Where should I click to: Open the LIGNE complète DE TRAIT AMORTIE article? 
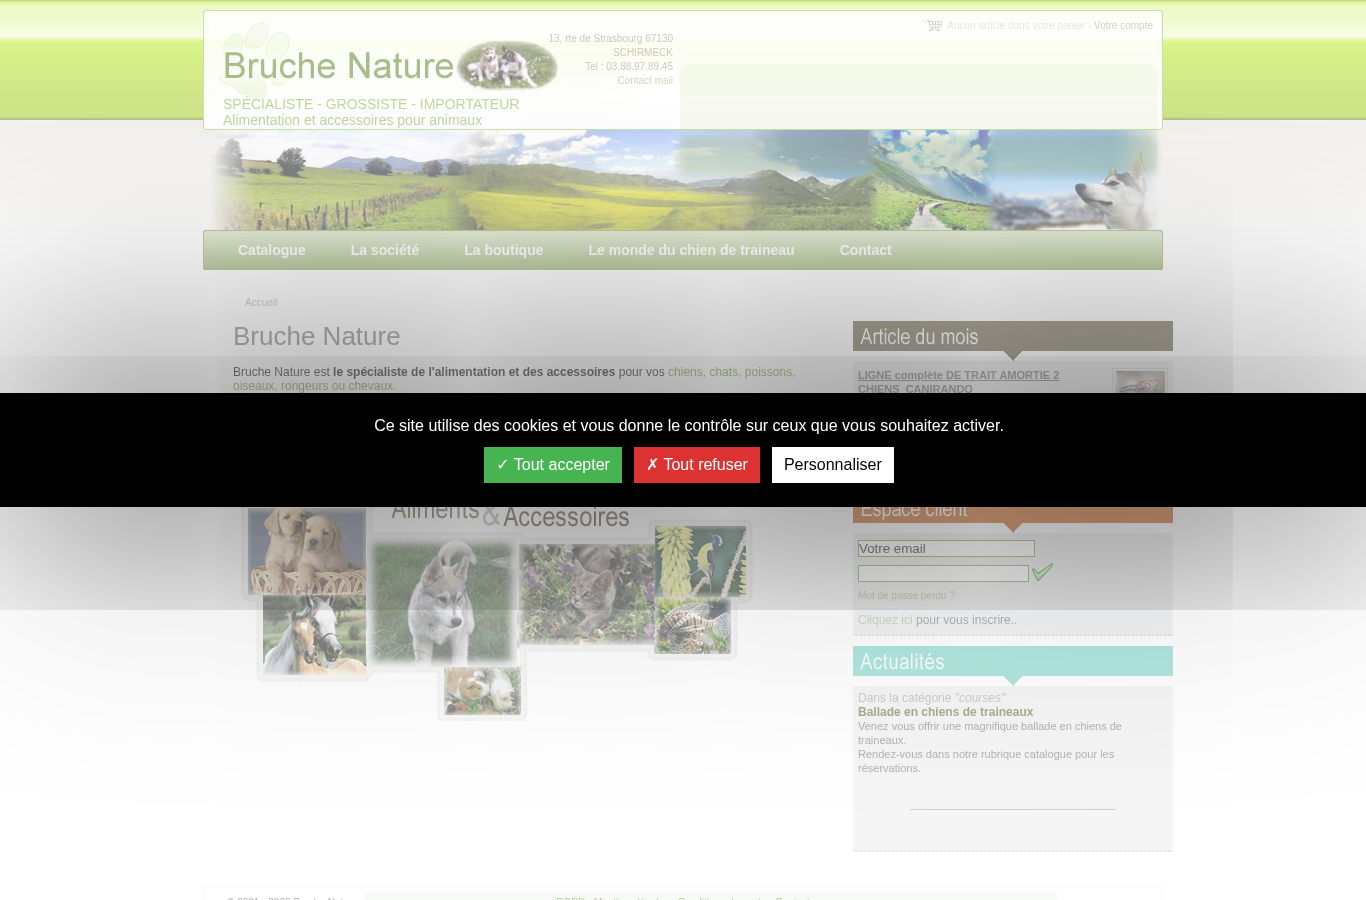click(958, 382)
